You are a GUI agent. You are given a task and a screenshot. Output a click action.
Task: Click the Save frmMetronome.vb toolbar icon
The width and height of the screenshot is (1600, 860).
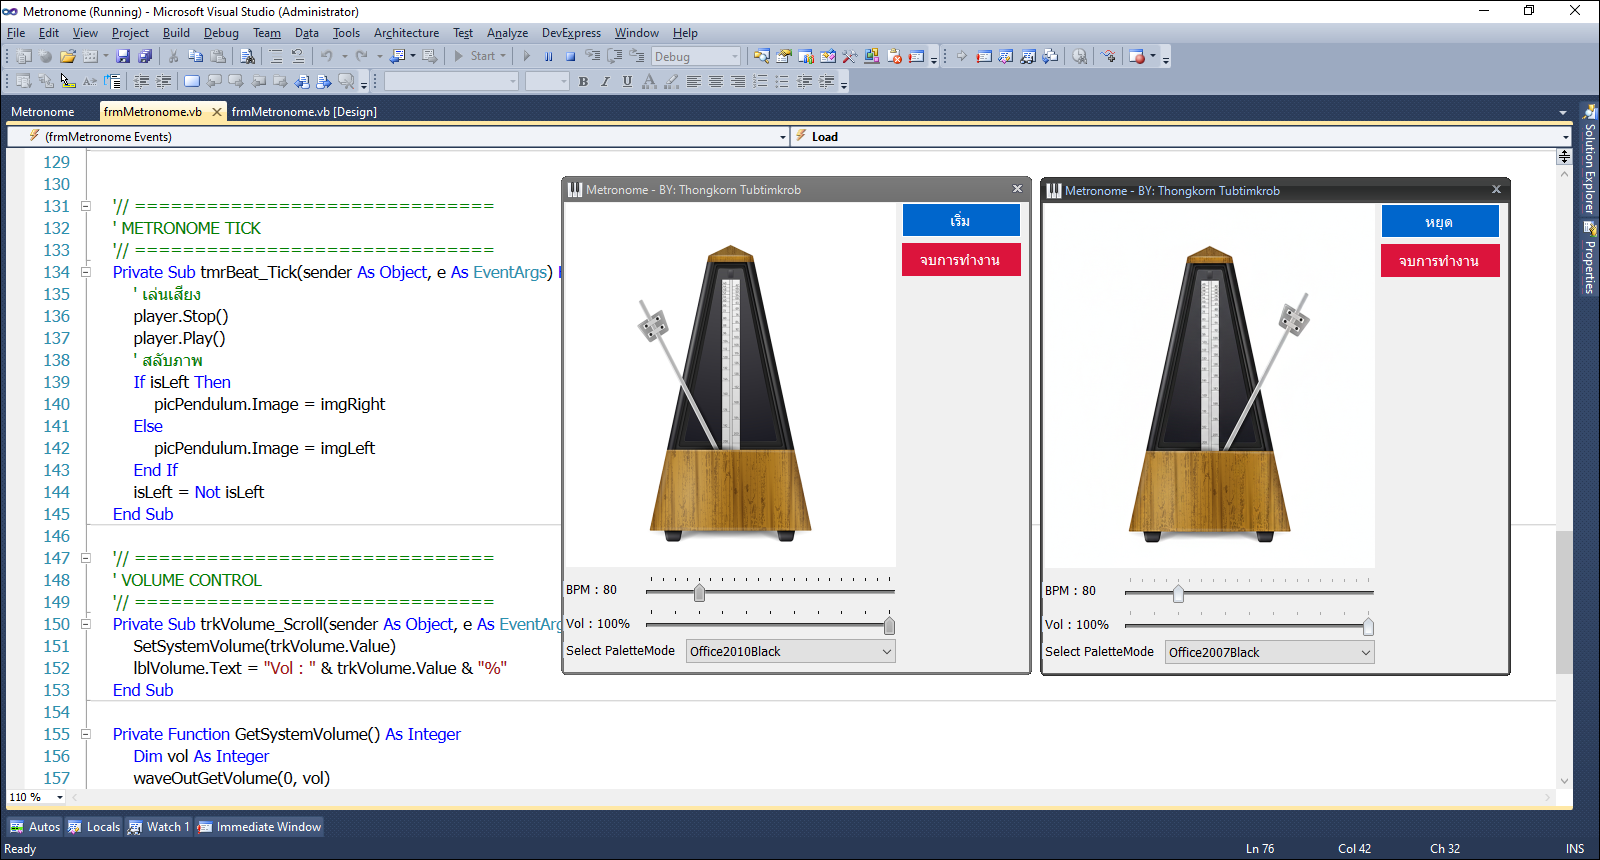tap(123, 57)
